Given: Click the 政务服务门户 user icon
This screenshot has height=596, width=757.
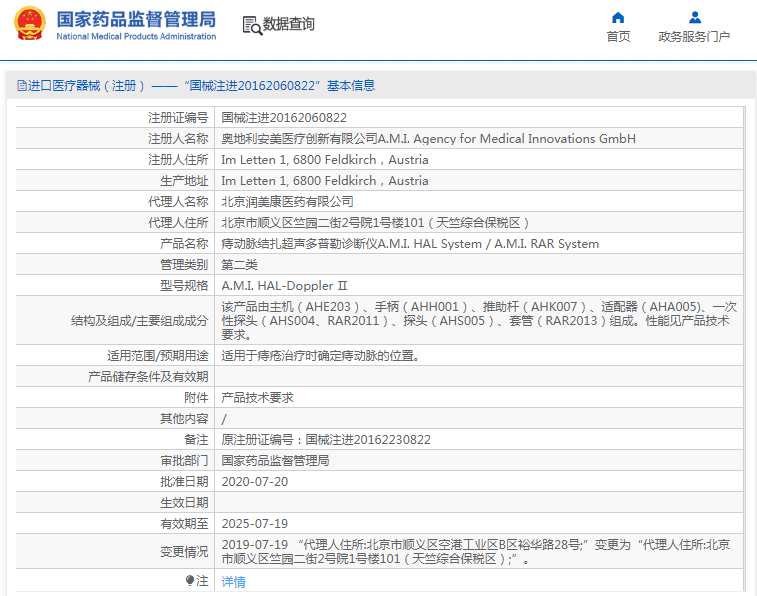Looking at the screenshot, I should tap(695, 18).
